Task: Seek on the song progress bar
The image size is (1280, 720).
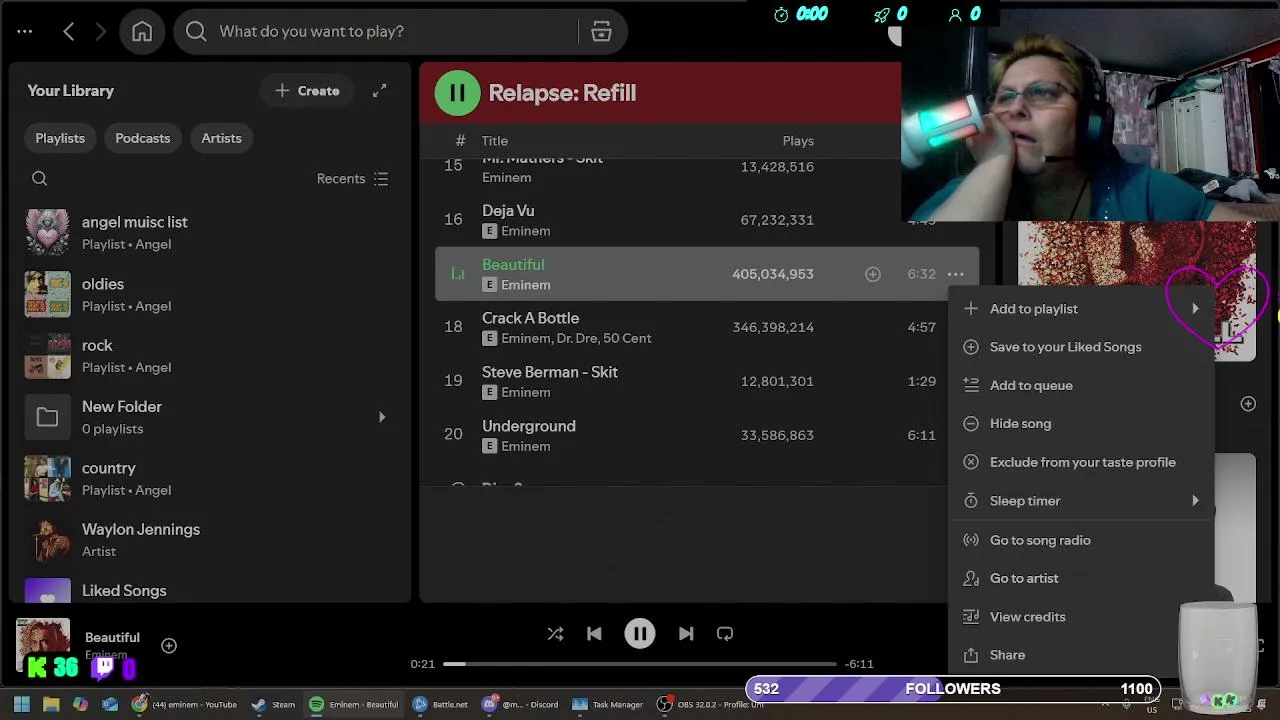Action: 640,664
